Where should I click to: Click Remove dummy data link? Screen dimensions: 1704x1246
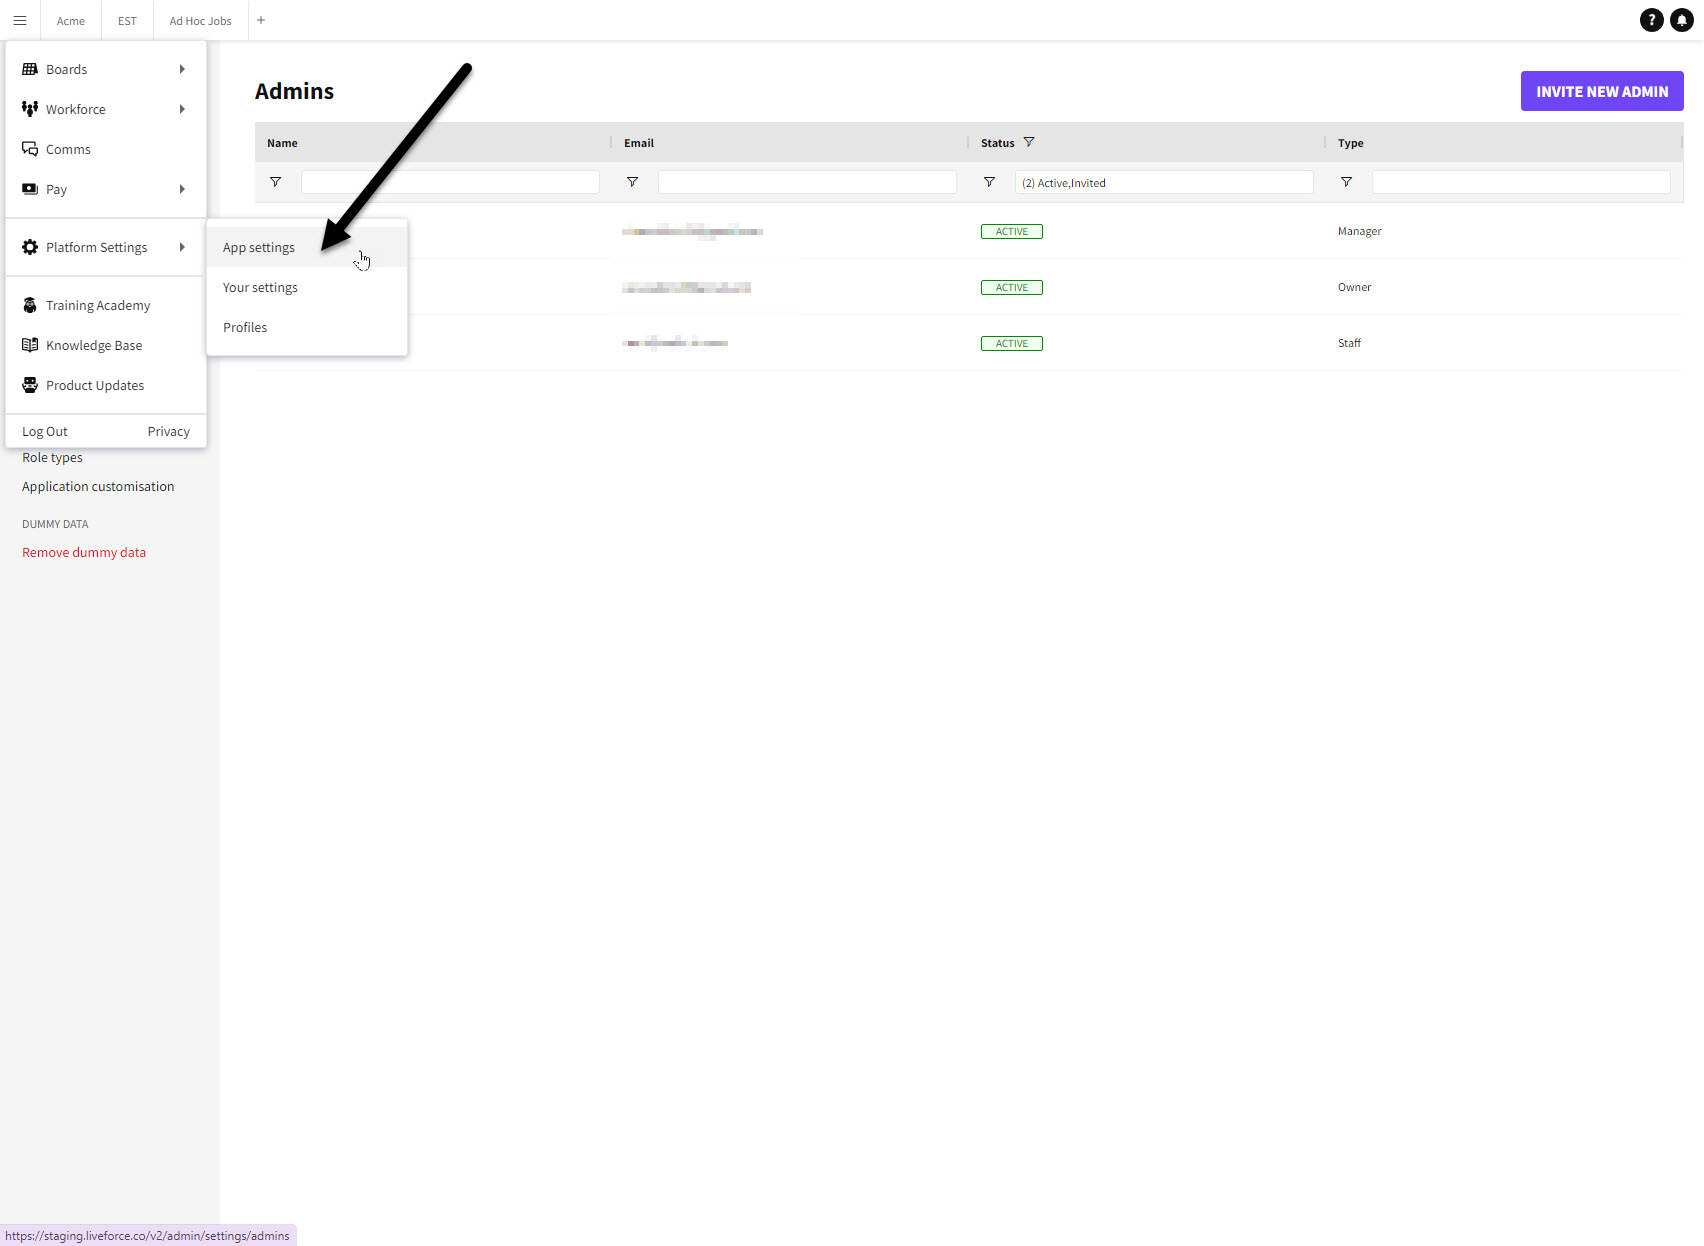84,552
